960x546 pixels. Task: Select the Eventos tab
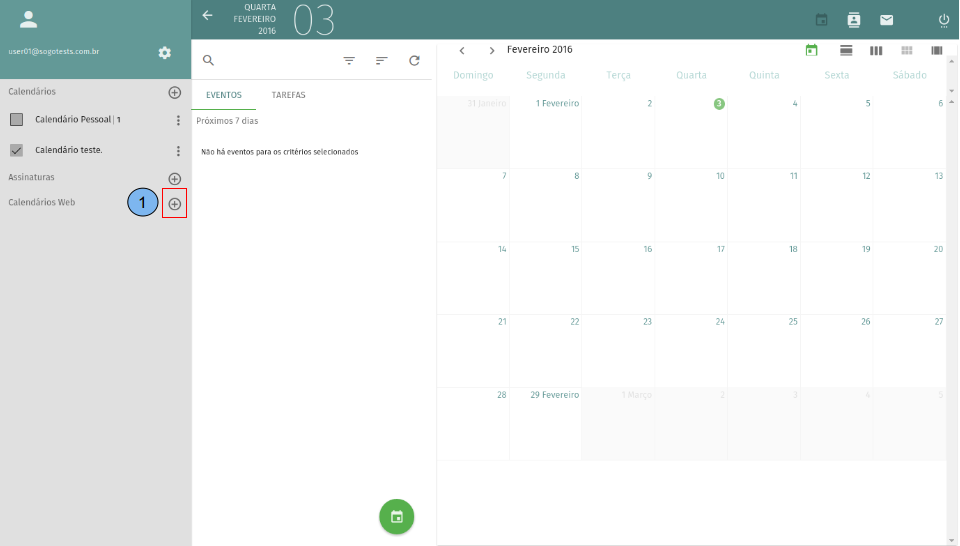[x=223, y=95]
